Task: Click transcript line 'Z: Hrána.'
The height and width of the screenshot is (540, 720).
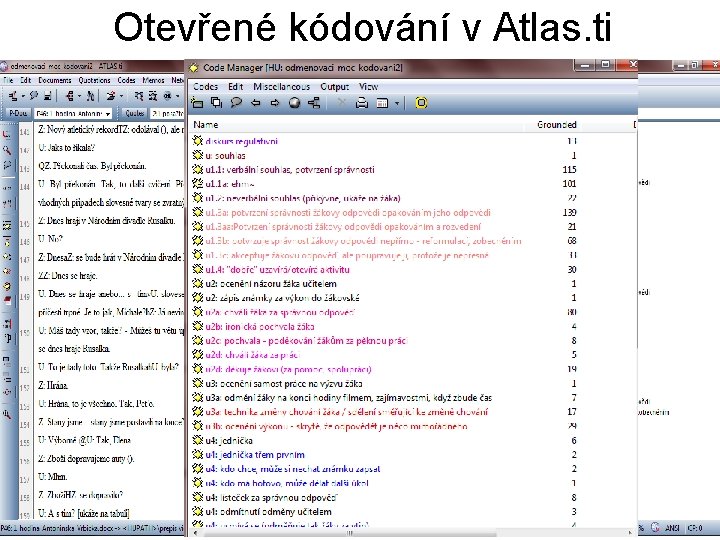Action: (x=53, y=386)
